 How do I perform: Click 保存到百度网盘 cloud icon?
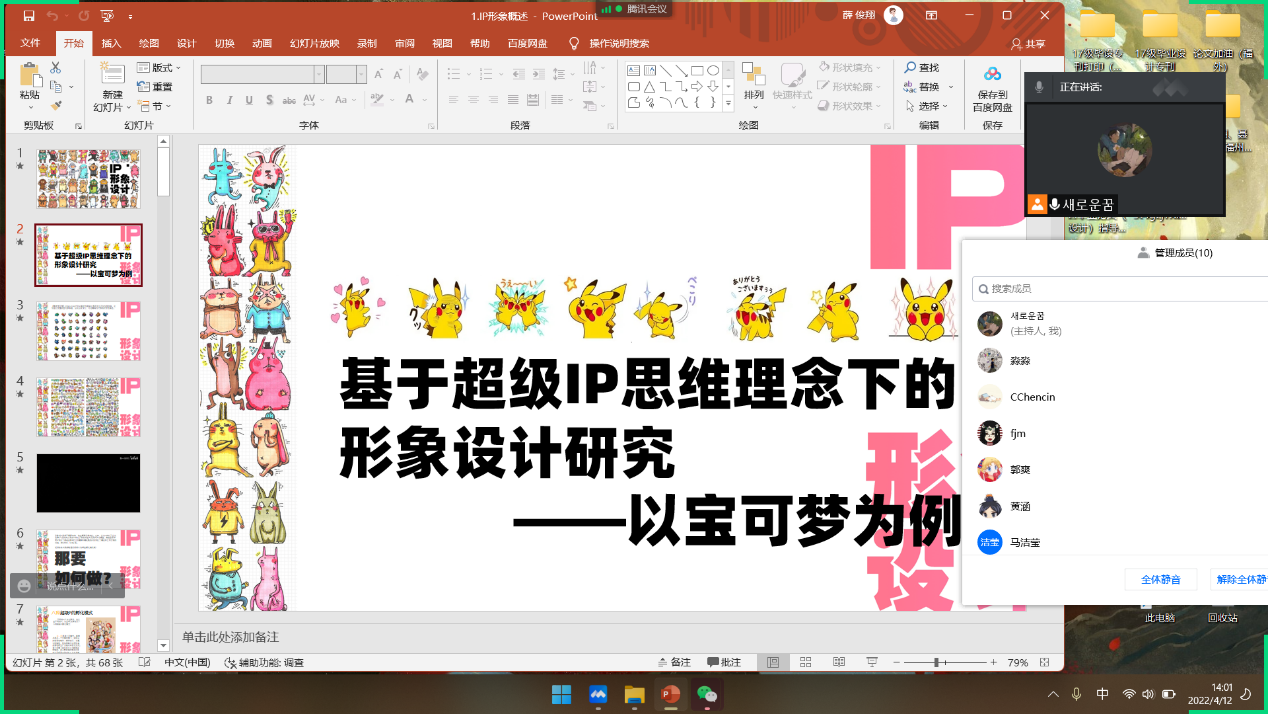click(992, 74)
